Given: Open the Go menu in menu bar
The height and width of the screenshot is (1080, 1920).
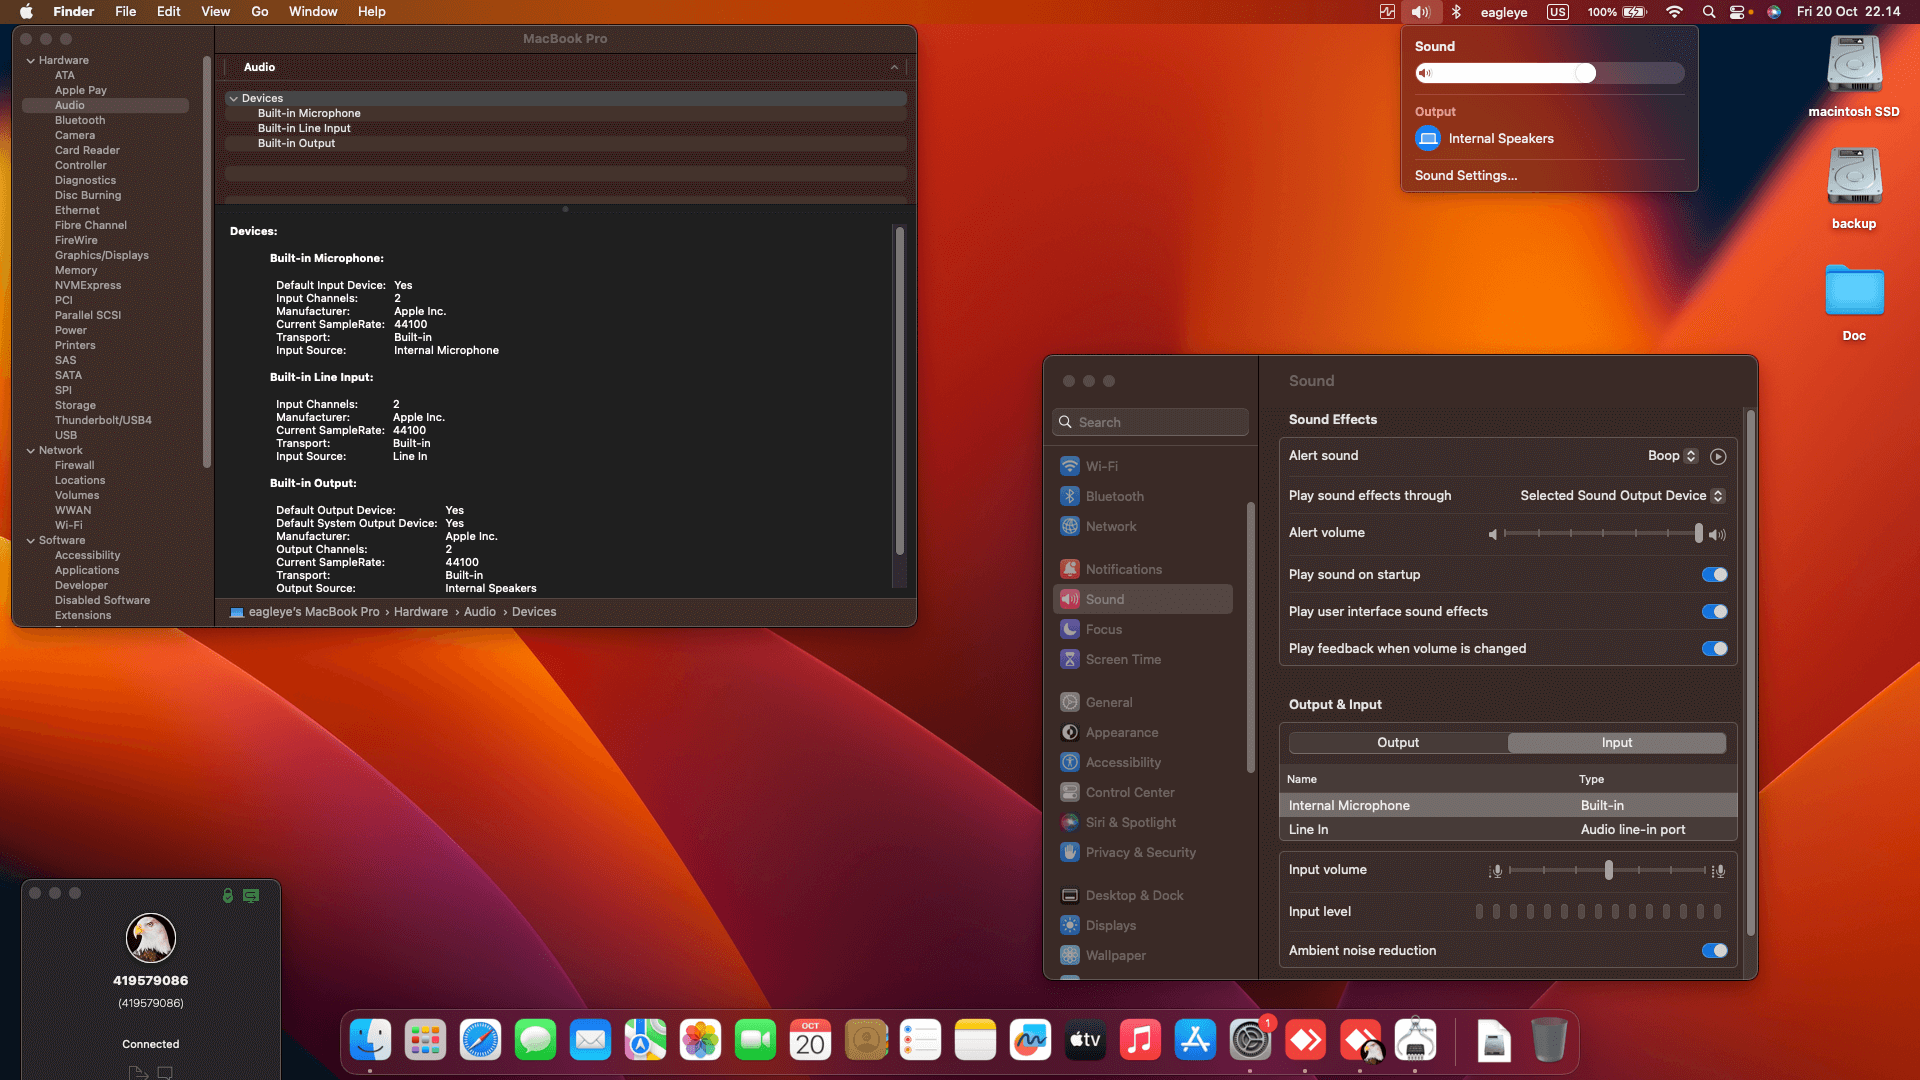Looking at the screenshot, I should [x=260, y=12].
